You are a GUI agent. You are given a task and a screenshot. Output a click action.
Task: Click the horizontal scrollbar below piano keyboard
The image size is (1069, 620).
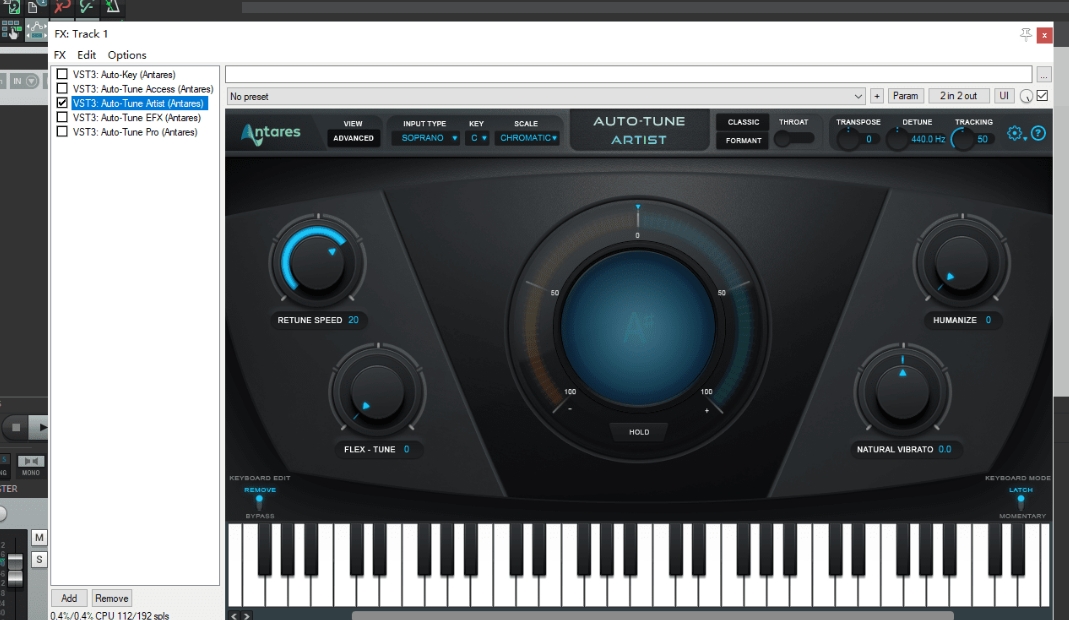pos(652,616)
